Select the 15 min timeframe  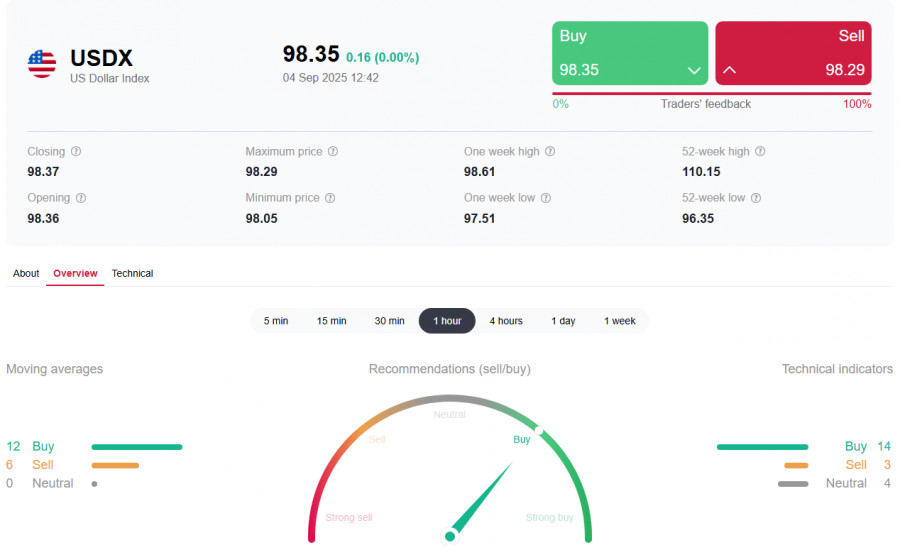coord(332,321)
